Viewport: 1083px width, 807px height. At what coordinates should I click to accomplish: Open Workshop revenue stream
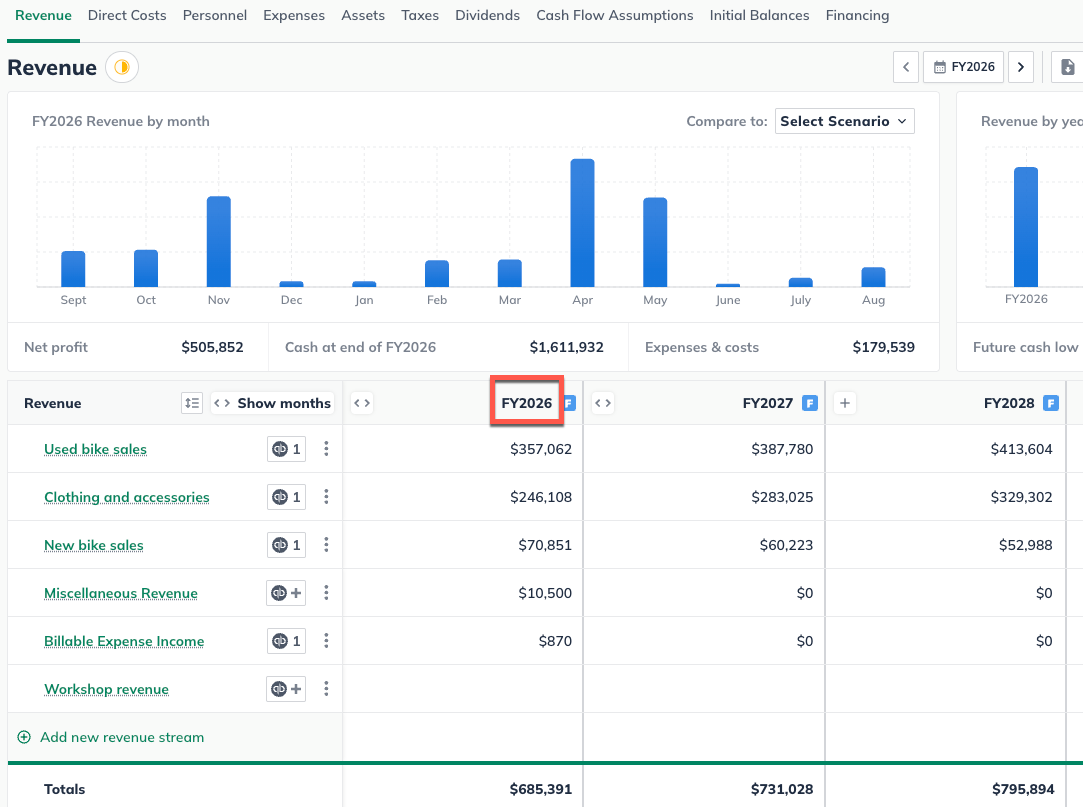[x=106, y=689]
